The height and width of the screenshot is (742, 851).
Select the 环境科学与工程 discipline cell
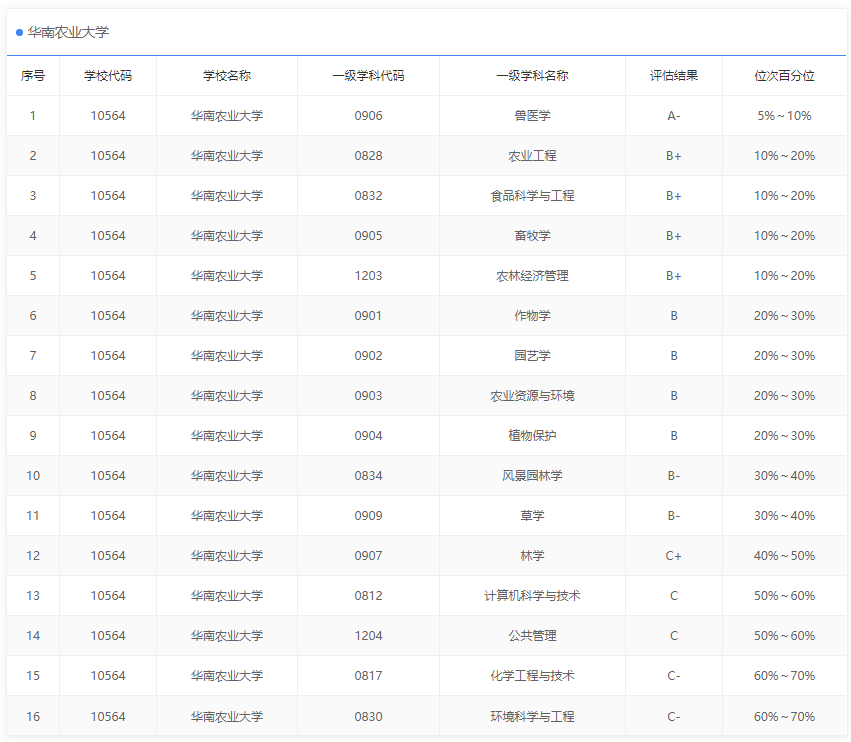pos(532,716)
